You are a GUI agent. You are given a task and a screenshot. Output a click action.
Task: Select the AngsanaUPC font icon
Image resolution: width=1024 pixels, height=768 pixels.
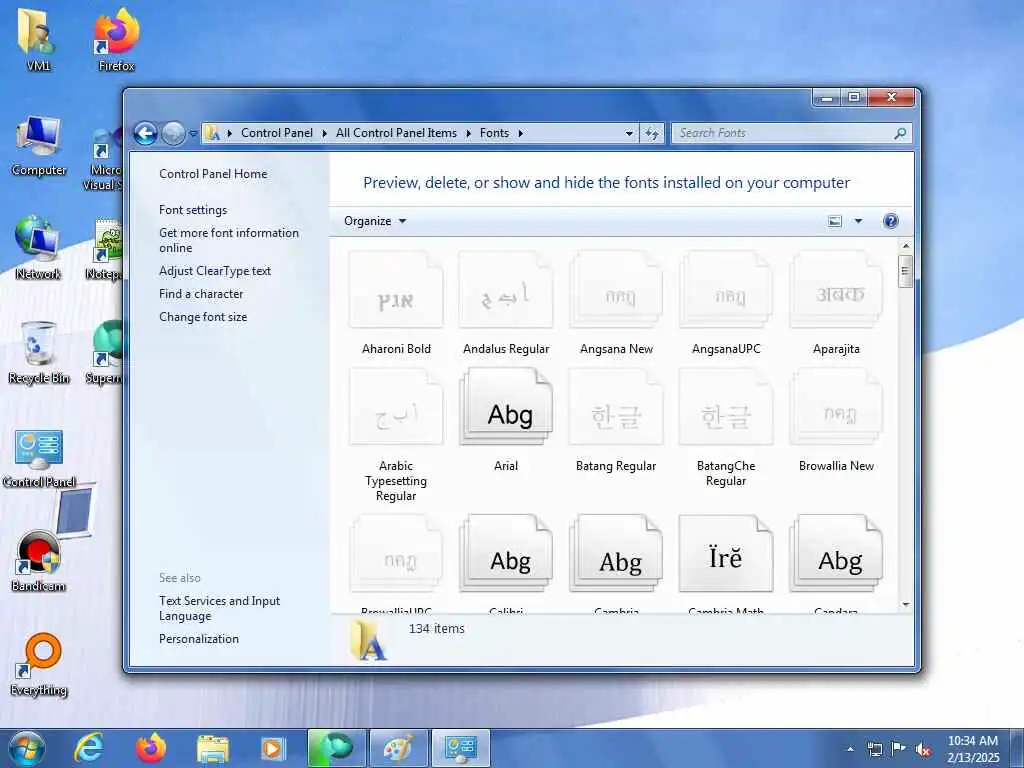[726, 290]
